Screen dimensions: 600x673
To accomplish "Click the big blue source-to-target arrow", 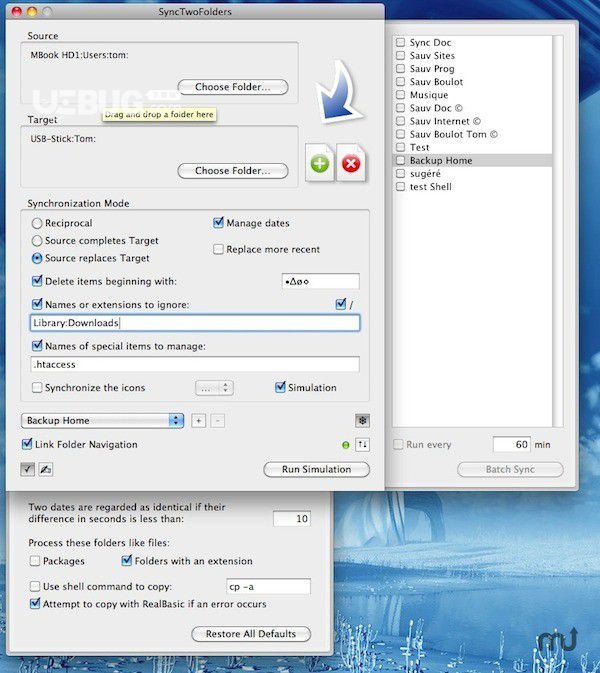I will pos(339,91).
